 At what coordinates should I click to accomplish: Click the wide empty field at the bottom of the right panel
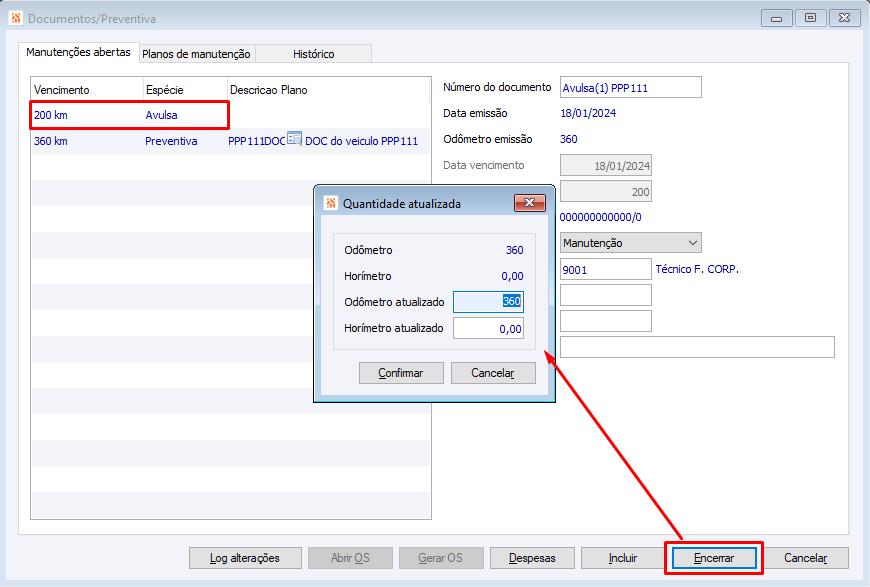[697, 347]
